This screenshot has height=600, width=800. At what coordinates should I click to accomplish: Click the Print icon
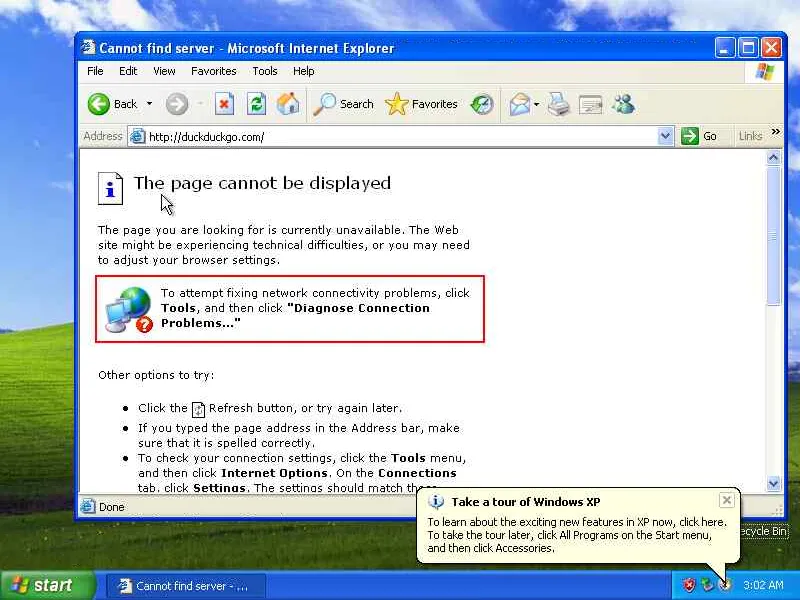click(x=559, y=104)
